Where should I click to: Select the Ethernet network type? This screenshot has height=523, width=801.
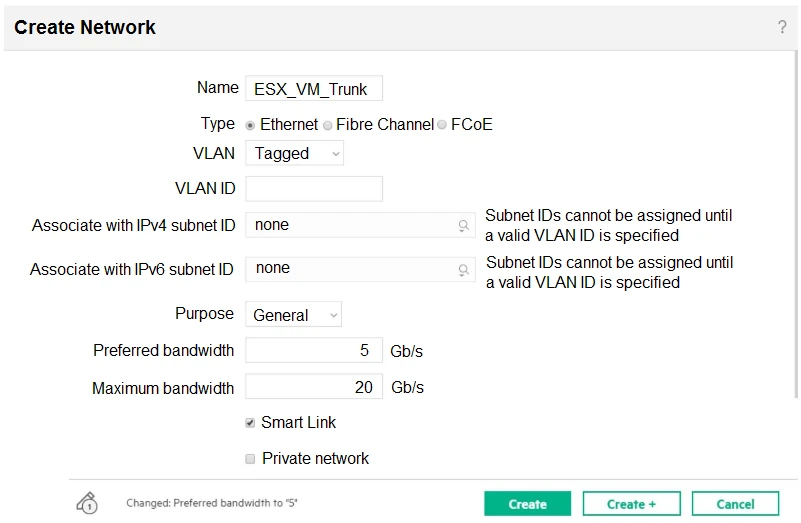250,125
